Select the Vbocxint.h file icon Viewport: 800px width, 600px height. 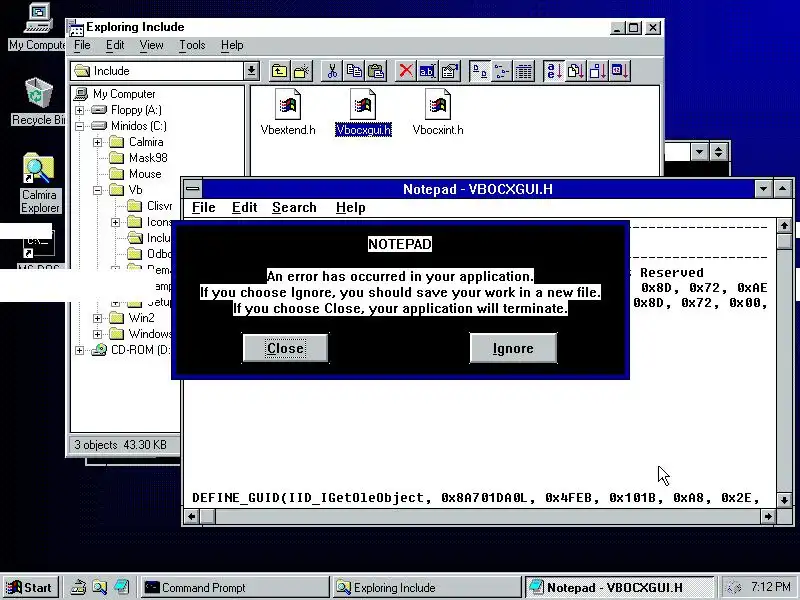click(438, 104)
